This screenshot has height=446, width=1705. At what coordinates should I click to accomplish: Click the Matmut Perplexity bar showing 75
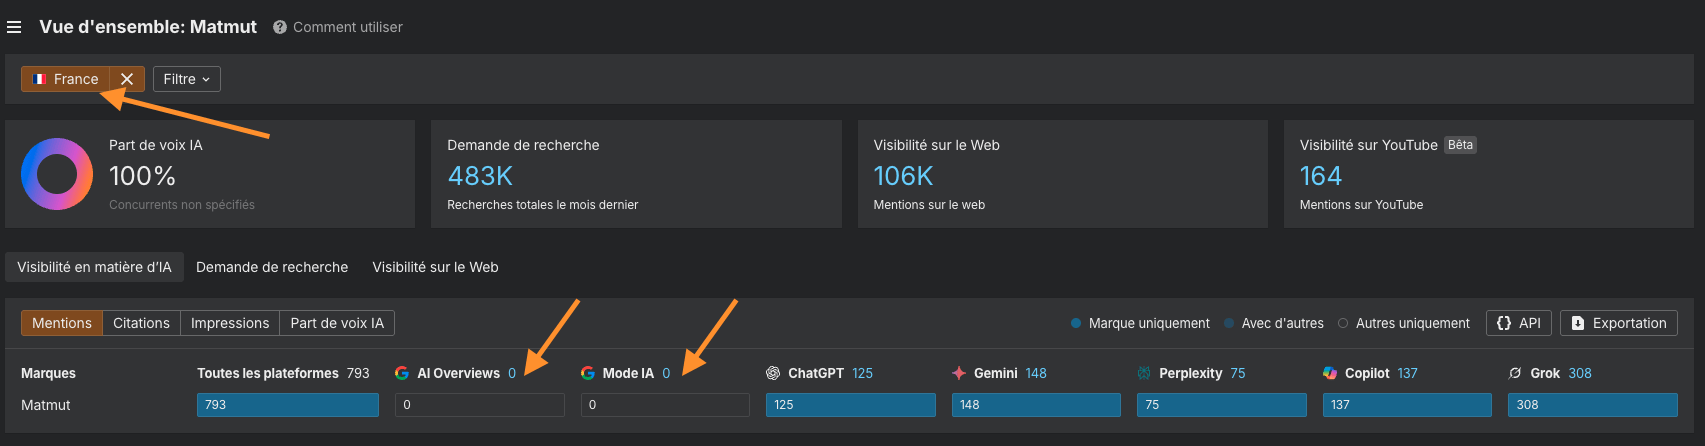coord(1222,405)
